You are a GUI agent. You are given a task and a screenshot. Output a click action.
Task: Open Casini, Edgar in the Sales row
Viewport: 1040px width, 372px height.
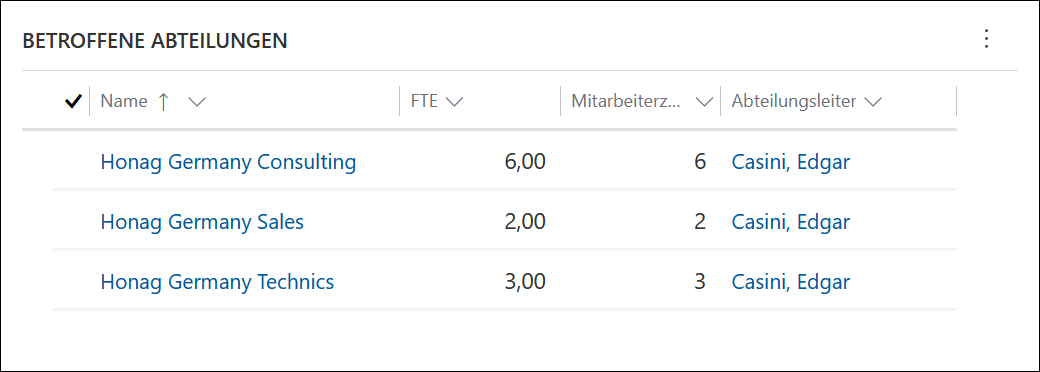791,221
